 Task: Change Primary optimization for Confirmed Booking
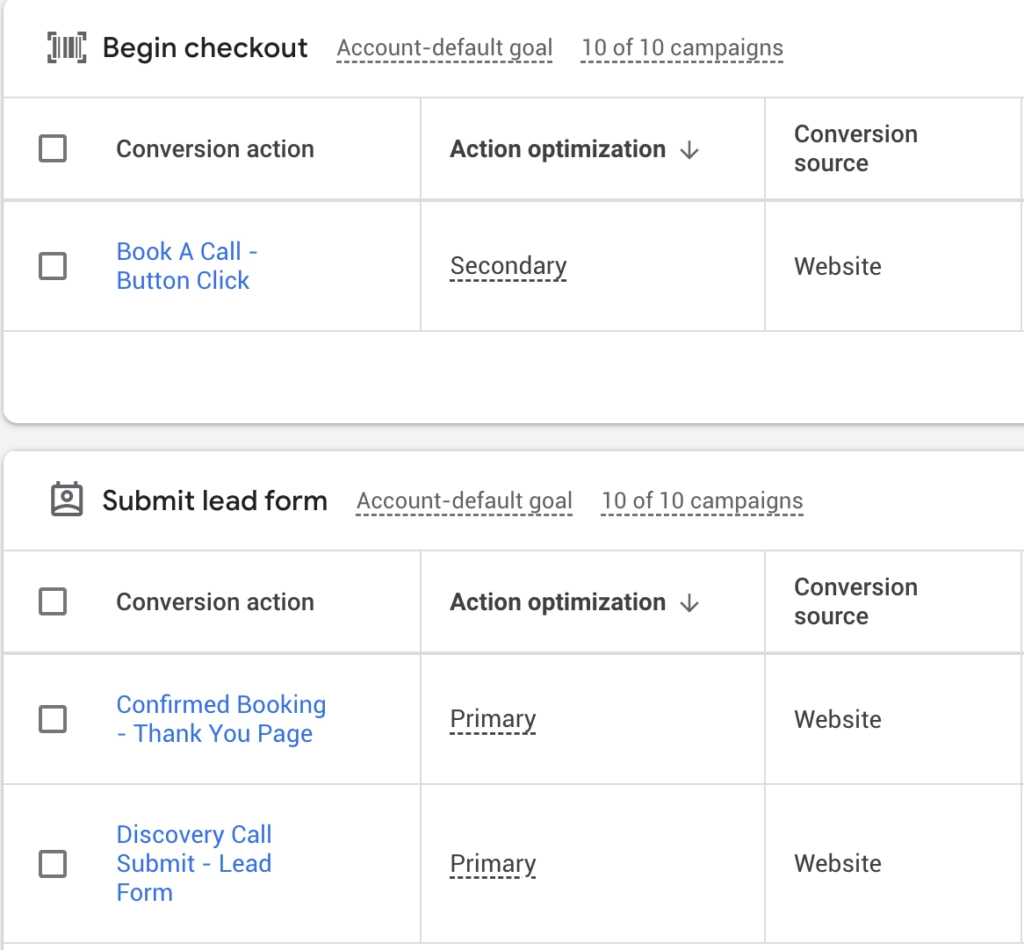tap(492, 718)
